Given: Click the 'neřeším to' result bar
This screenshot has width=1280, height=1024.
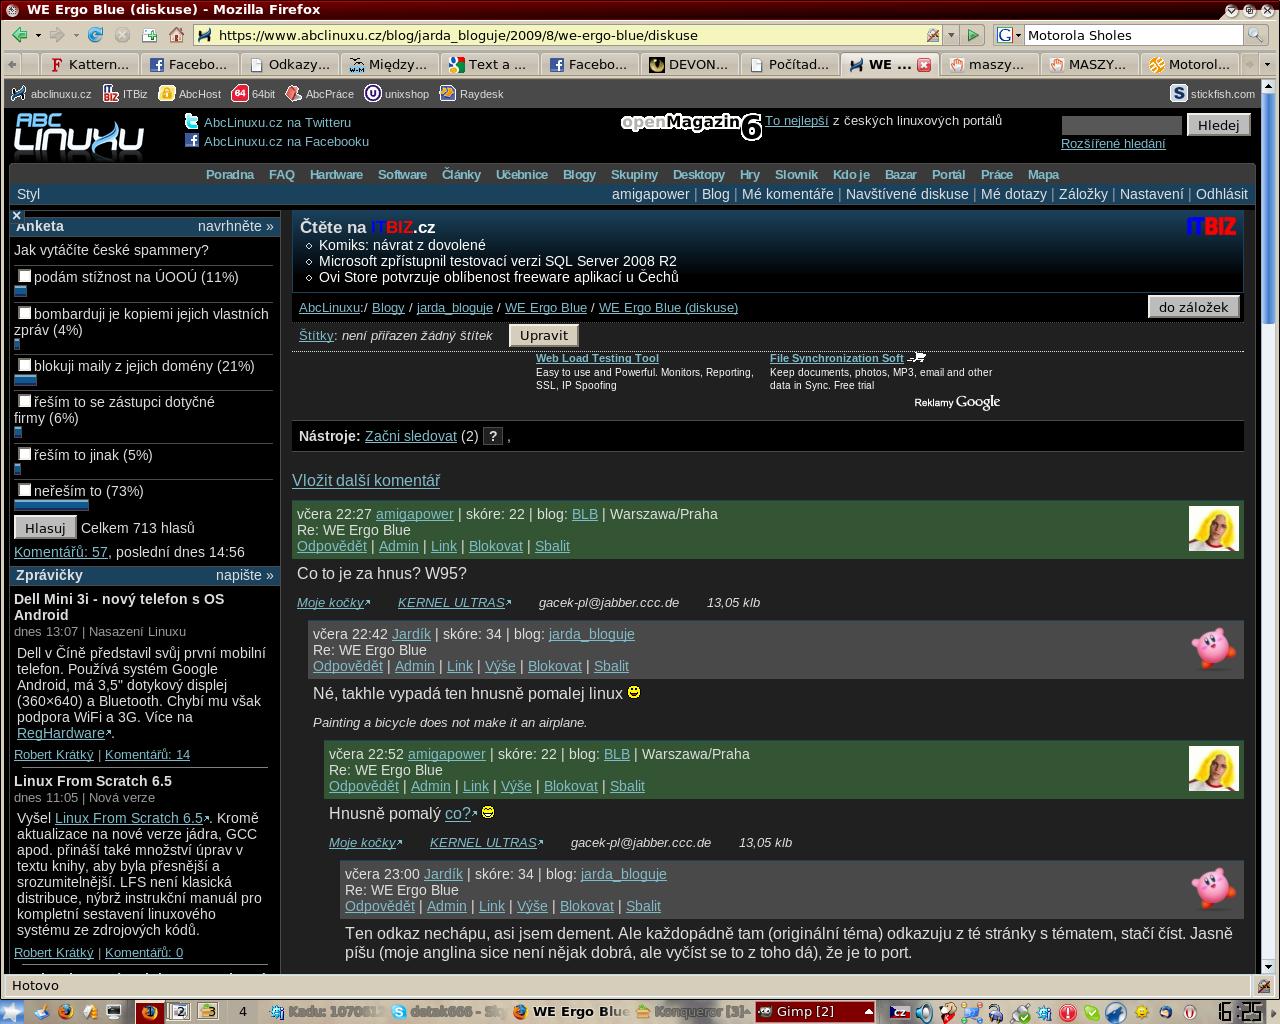Looking at the screenshot, I should pos(51,506).
